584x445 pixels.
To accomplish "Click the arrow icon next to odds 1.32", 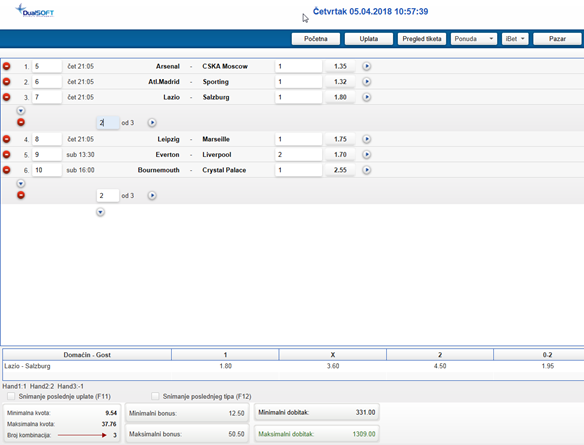I will pos(366,82).
